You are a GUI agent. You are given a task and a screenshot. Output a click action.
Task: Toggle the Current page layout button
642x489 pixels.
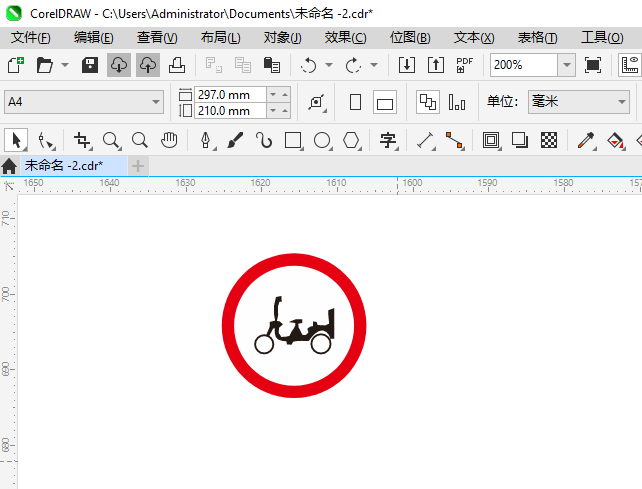[457, 102]
